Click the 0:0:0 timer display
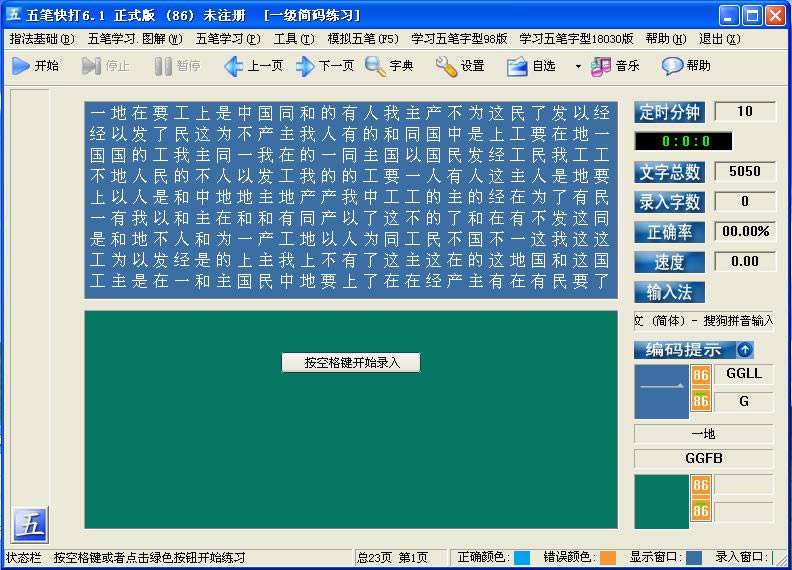This screenshot has width=792, height=570. point(683,141)
